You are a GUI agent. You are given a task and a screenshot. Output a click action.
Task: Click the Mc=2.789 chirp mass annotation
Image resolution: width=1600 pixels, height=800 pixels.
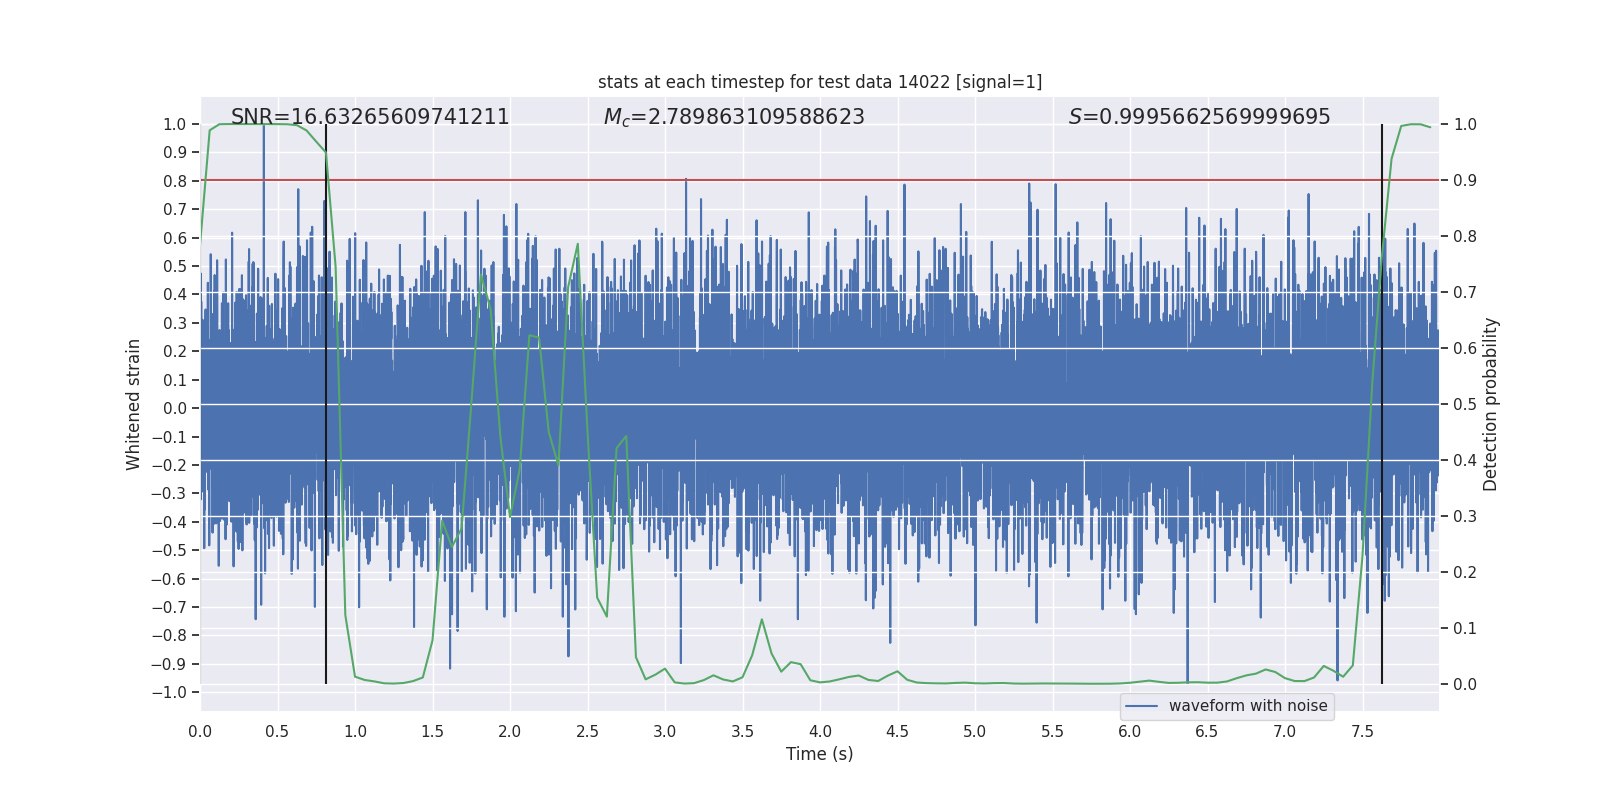[734, 117]
